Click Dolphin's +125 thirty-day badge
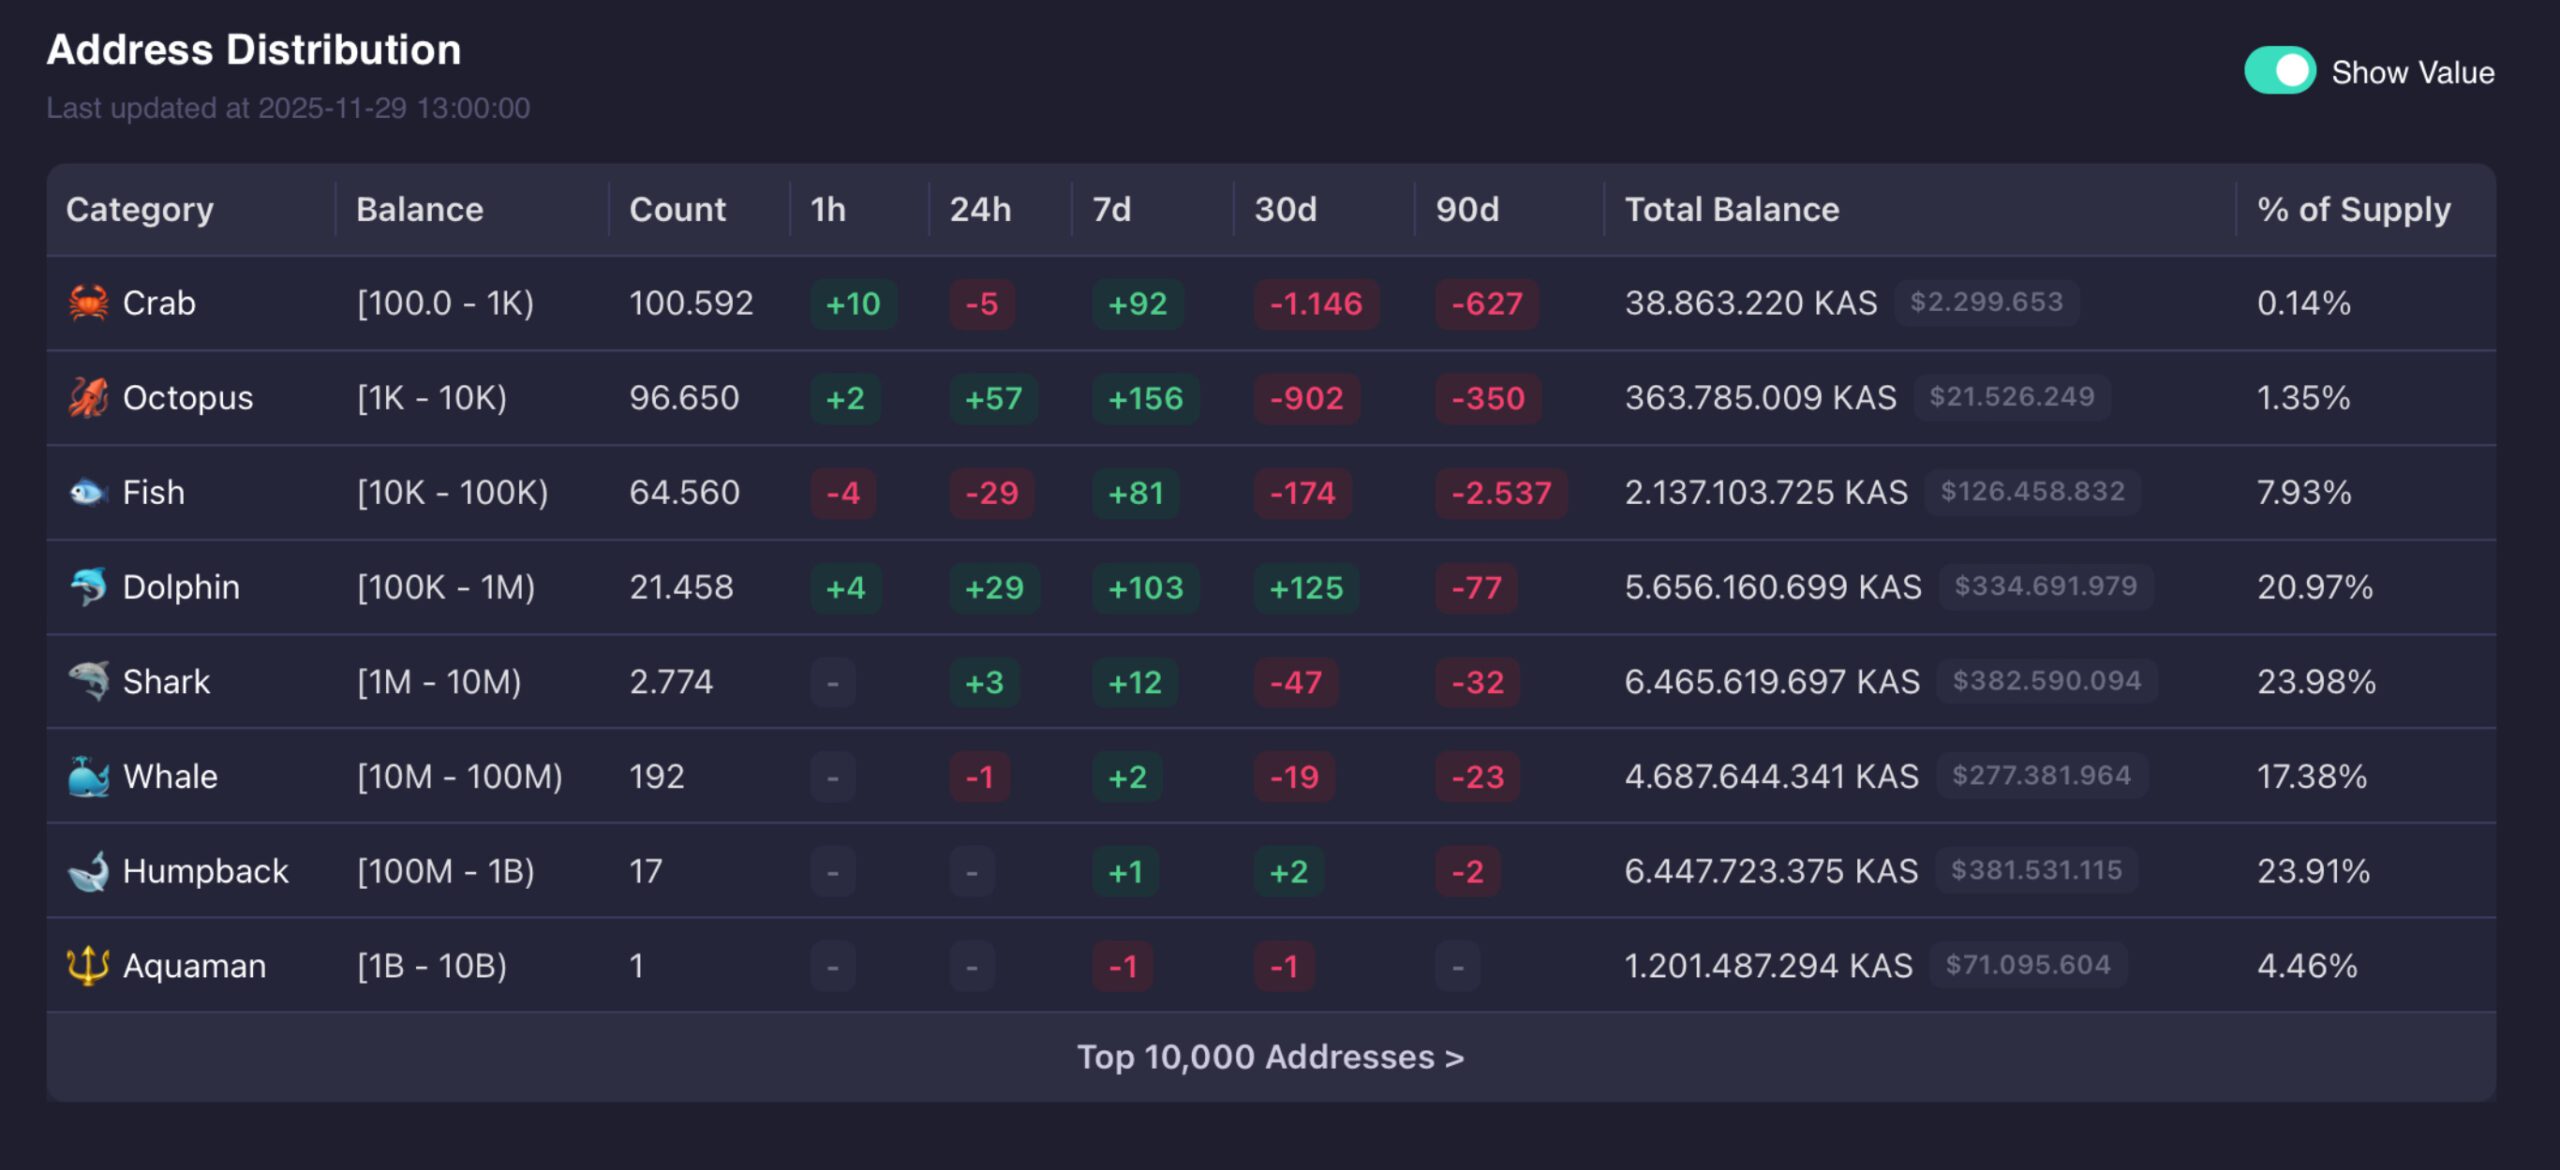This screenshot has width=2560, height=1170. (1305, 587)
